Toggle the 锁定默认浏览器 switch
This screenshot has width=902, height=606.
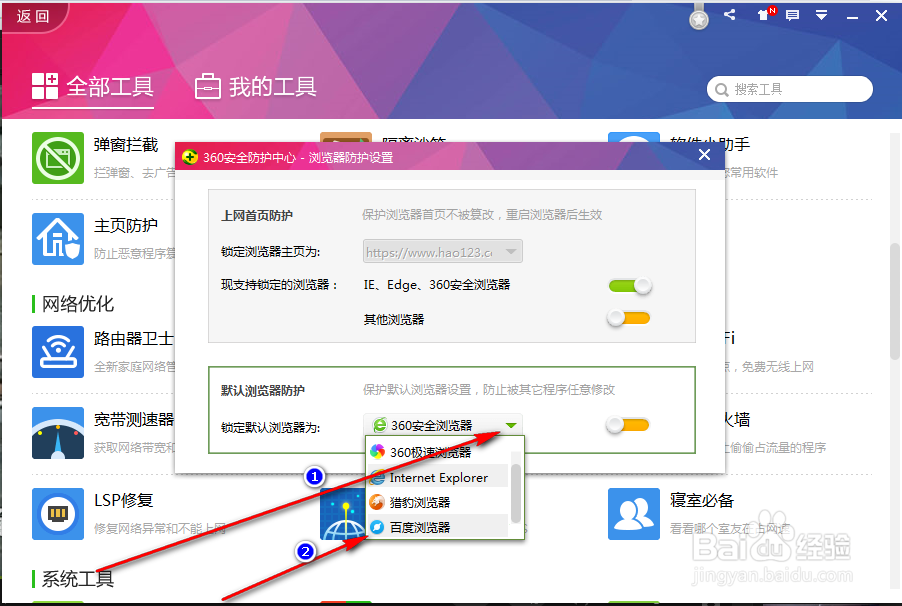pos(628,425)
